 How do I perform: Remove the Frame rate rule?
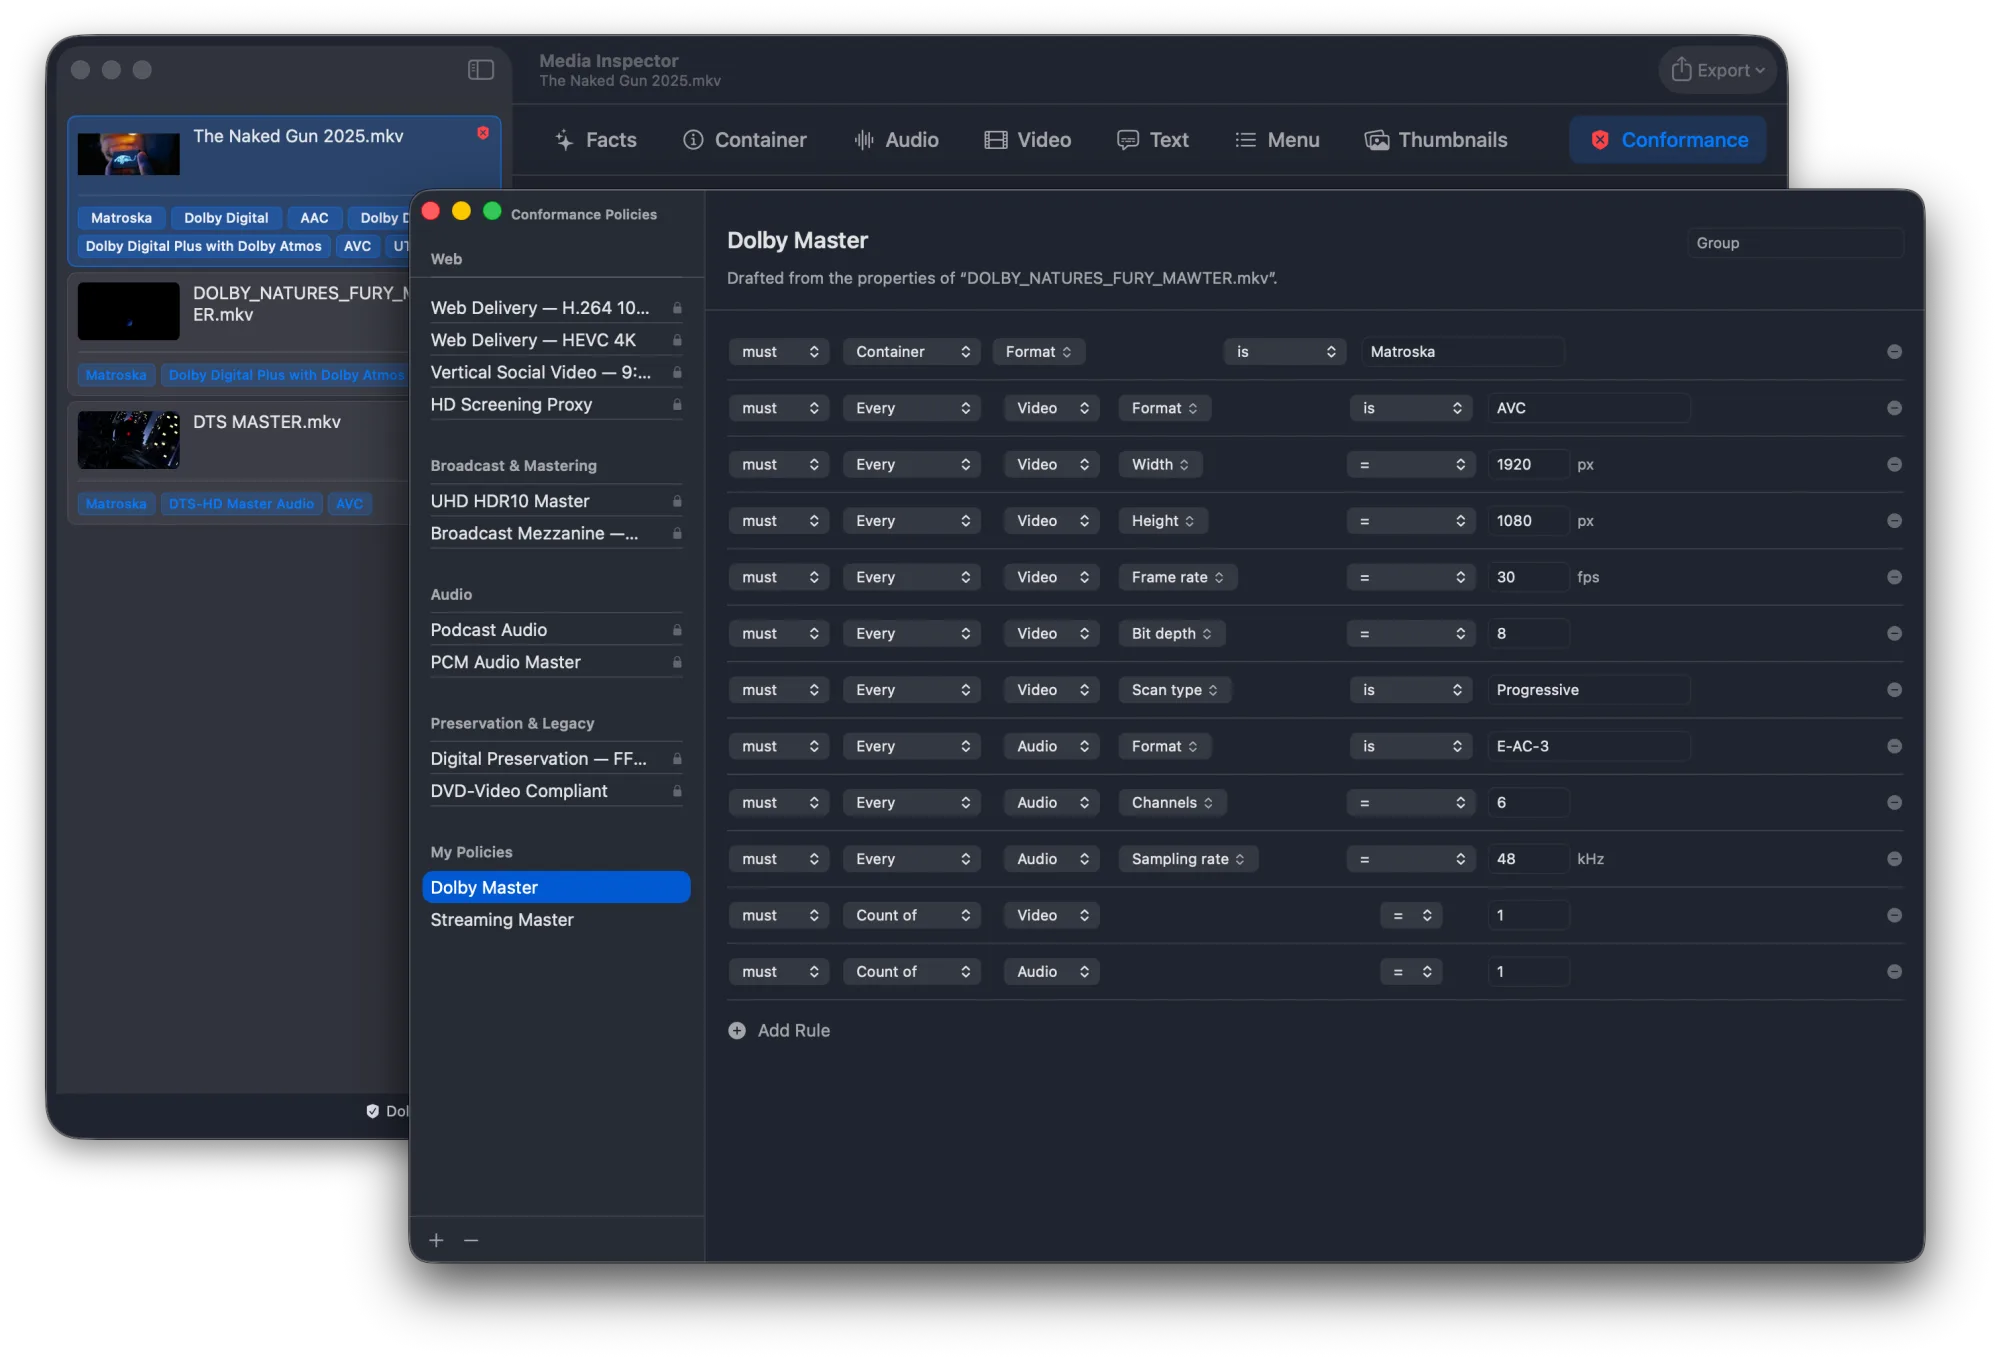click(x=1894, y=577)
